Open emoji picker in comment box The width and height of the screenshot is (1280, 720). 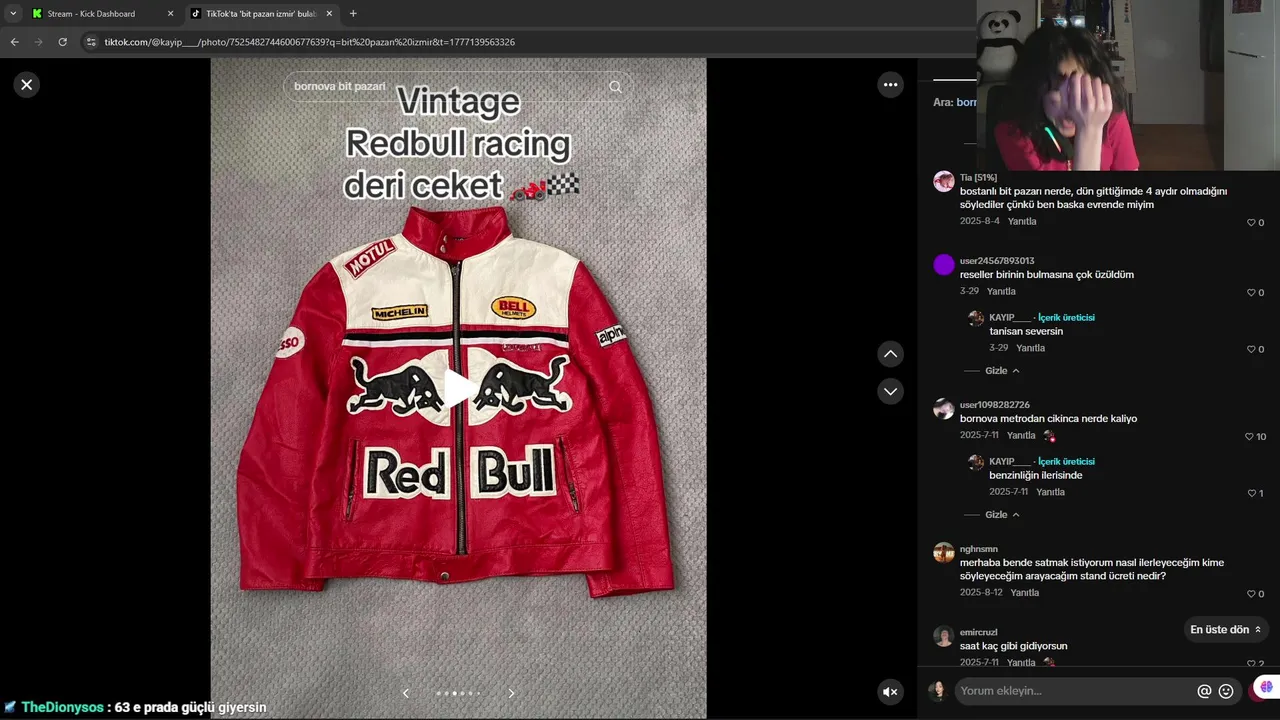pyautogui.click(x=1226, y=691)
